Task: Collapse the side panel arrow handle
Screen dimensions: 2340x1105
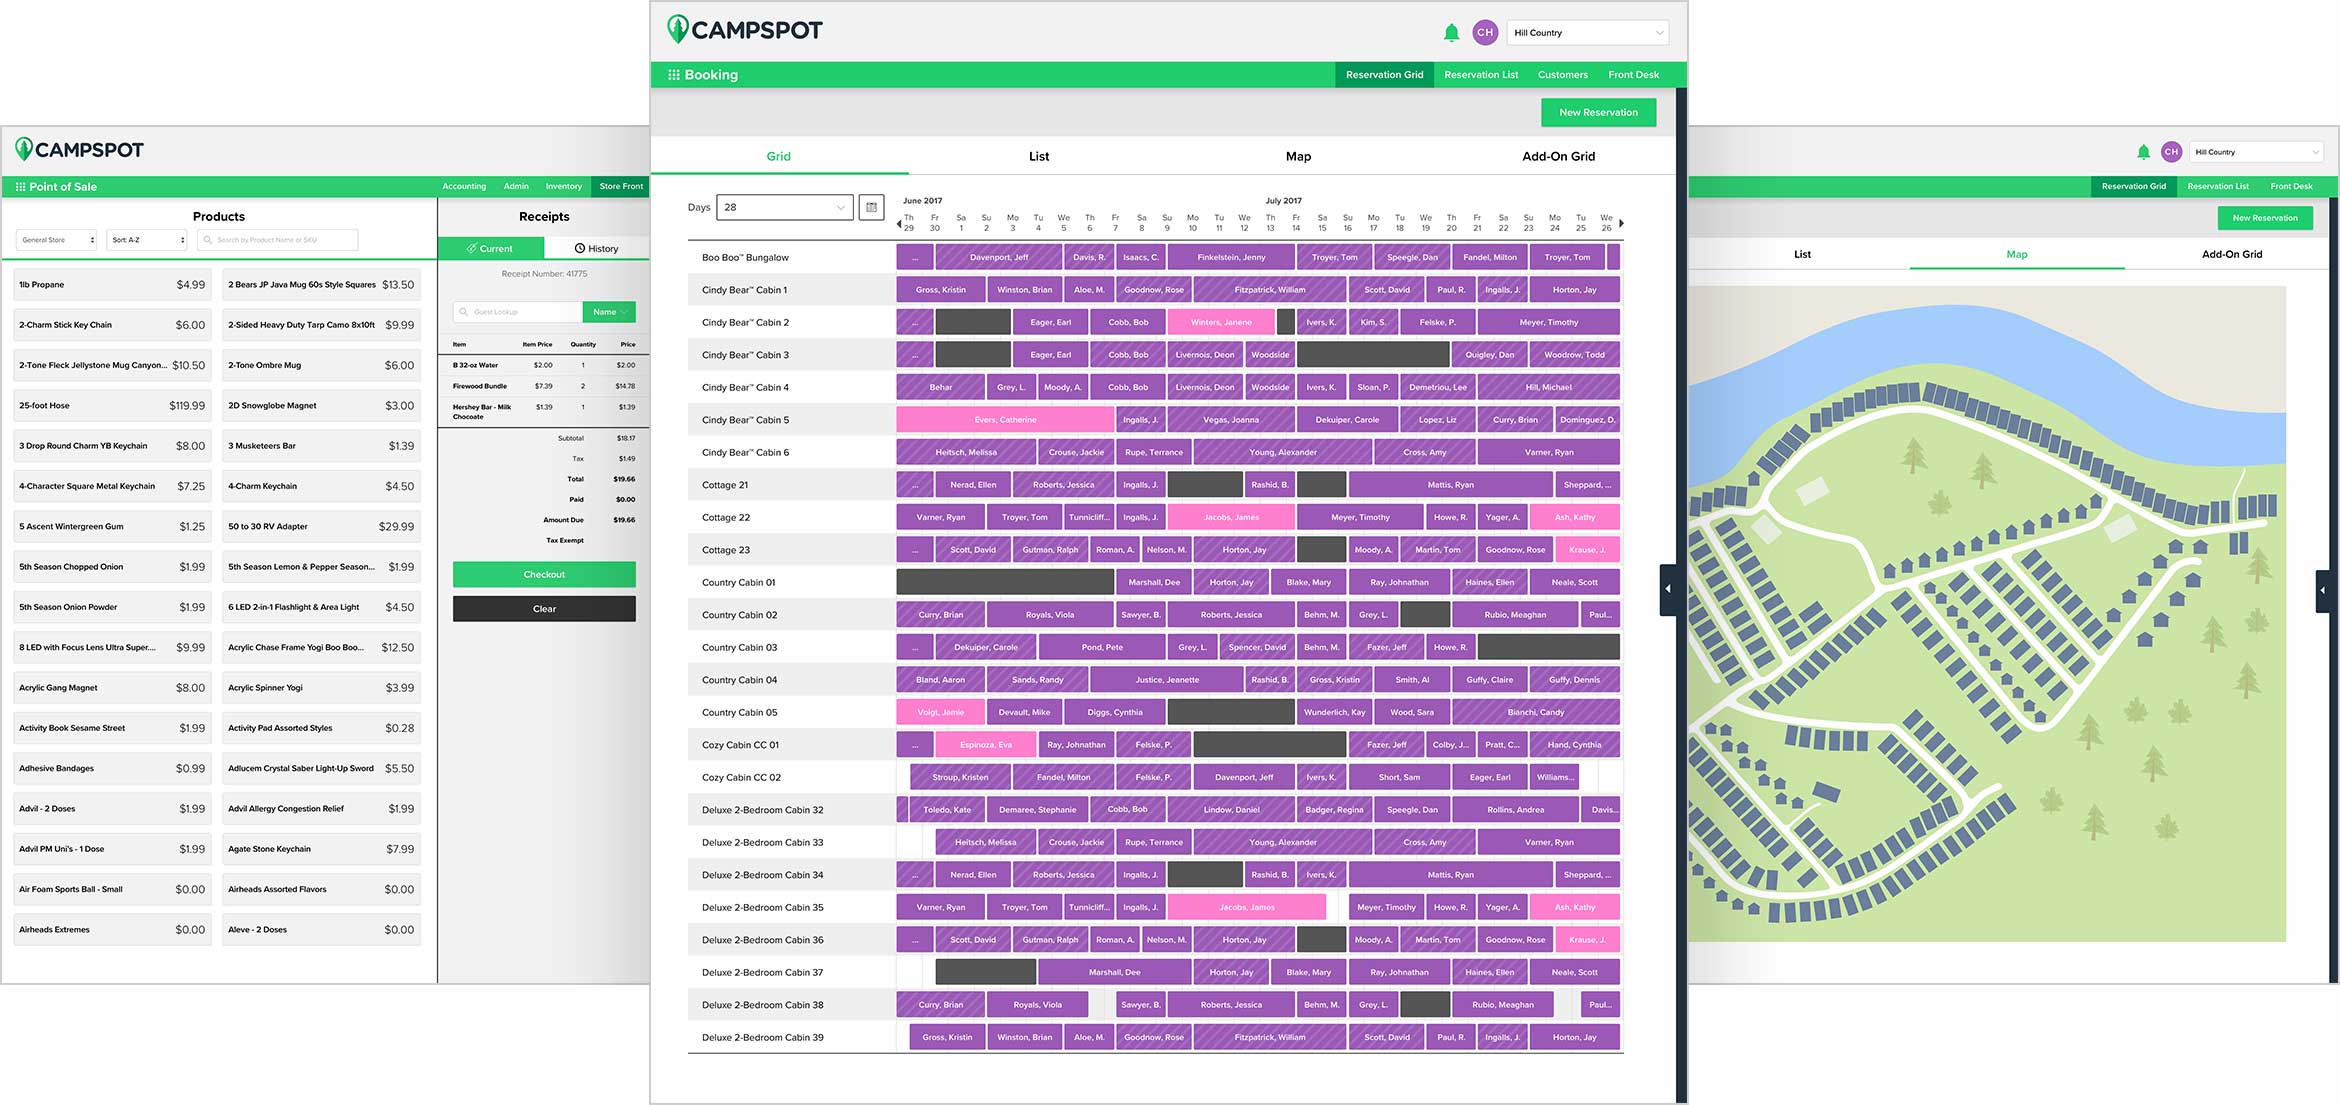Action: pos(1667,589)
